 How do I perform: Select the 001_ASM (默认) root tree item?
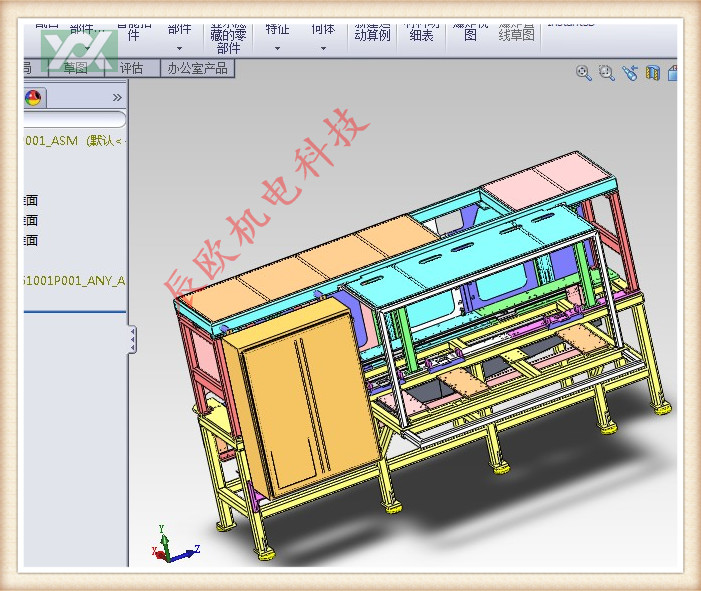coord(74,141)
